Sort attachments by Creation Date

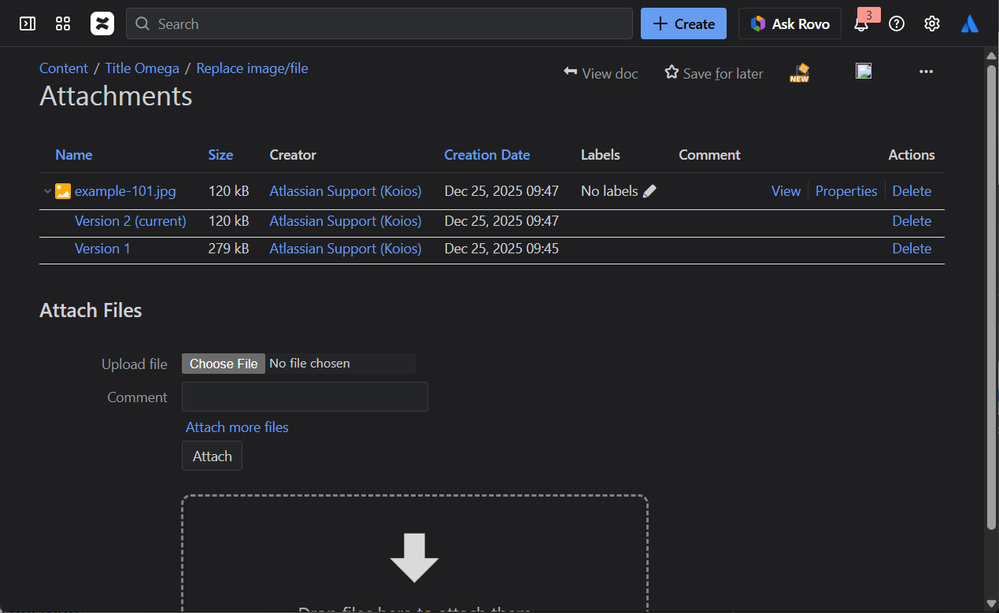[x=487, y=155]
